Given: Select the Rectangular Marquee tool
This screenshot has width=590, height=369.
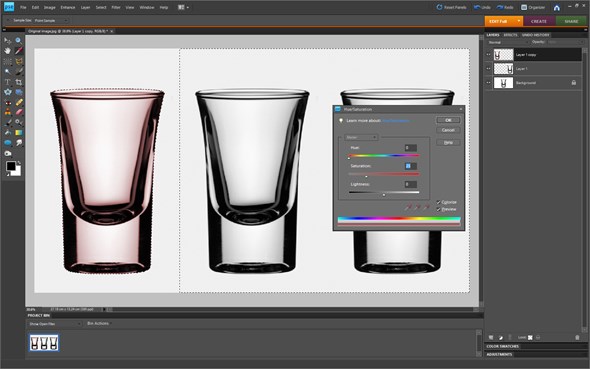Looking at the screenshot, I should tap(7, 61).
